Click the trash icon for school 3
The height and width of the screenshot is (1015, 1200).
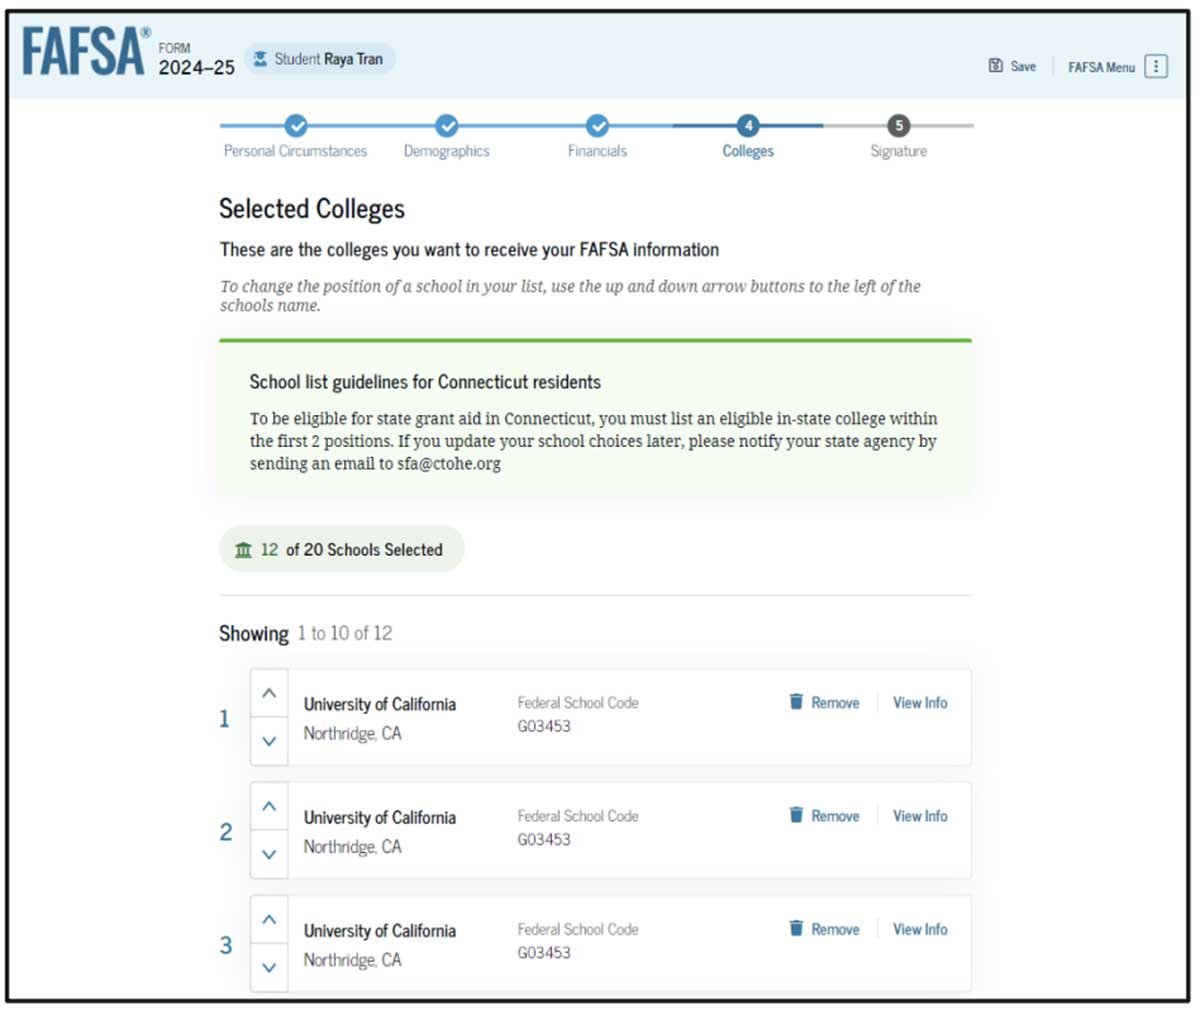tap(796, 928)
